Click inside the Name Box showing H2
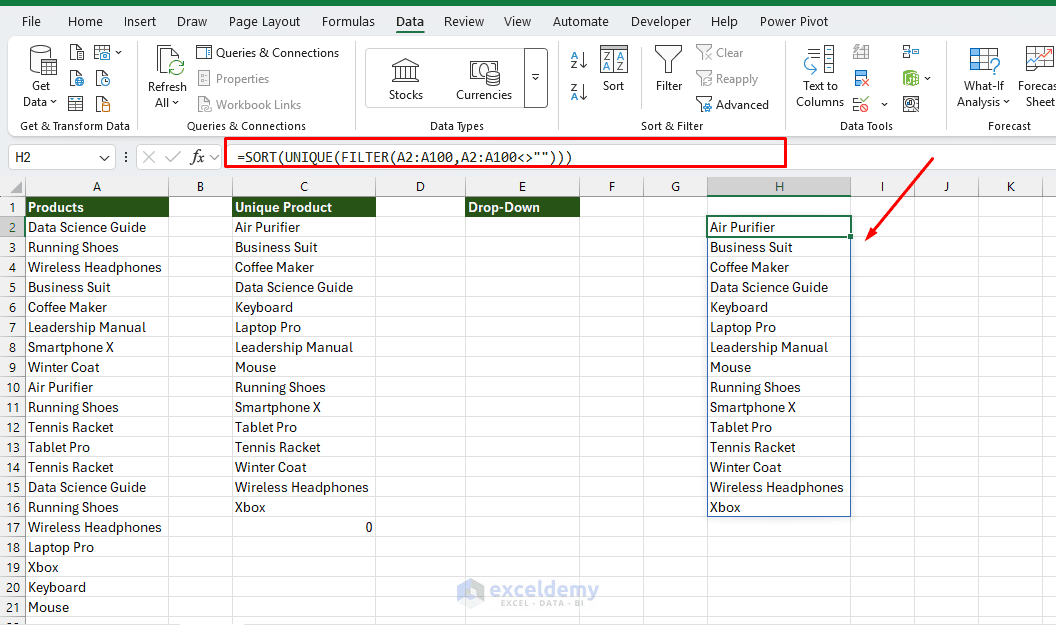Screen dimensions: 1056x625 (x=53, y=157)
